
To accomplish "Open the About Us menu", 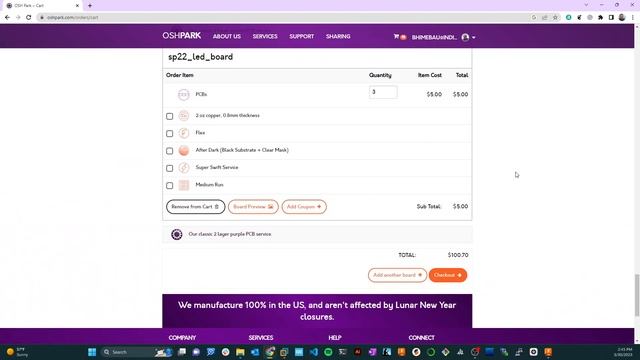I will pos(227,36).
